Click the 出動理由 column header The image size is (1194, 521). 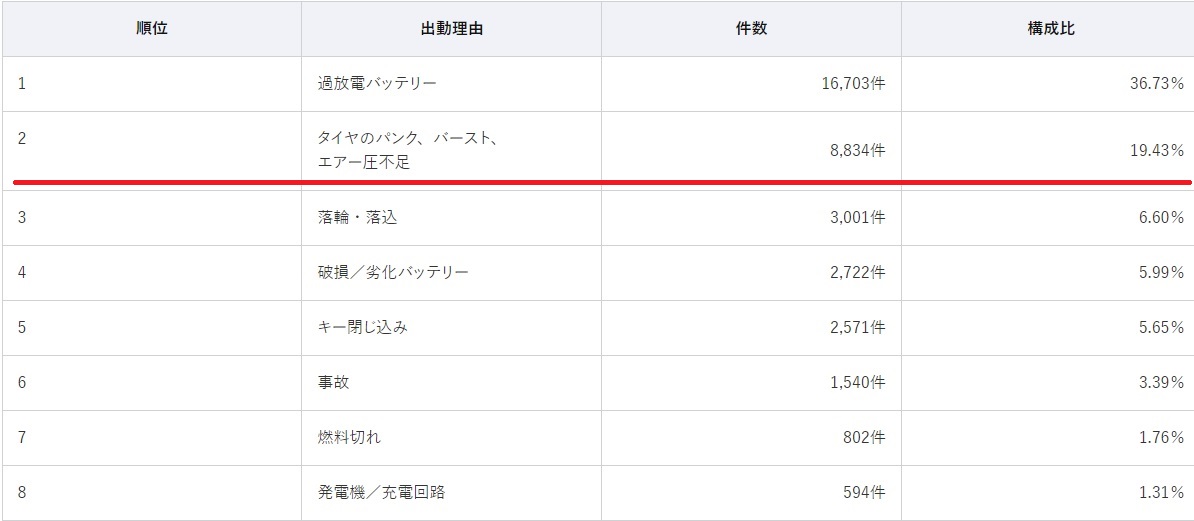451,29
